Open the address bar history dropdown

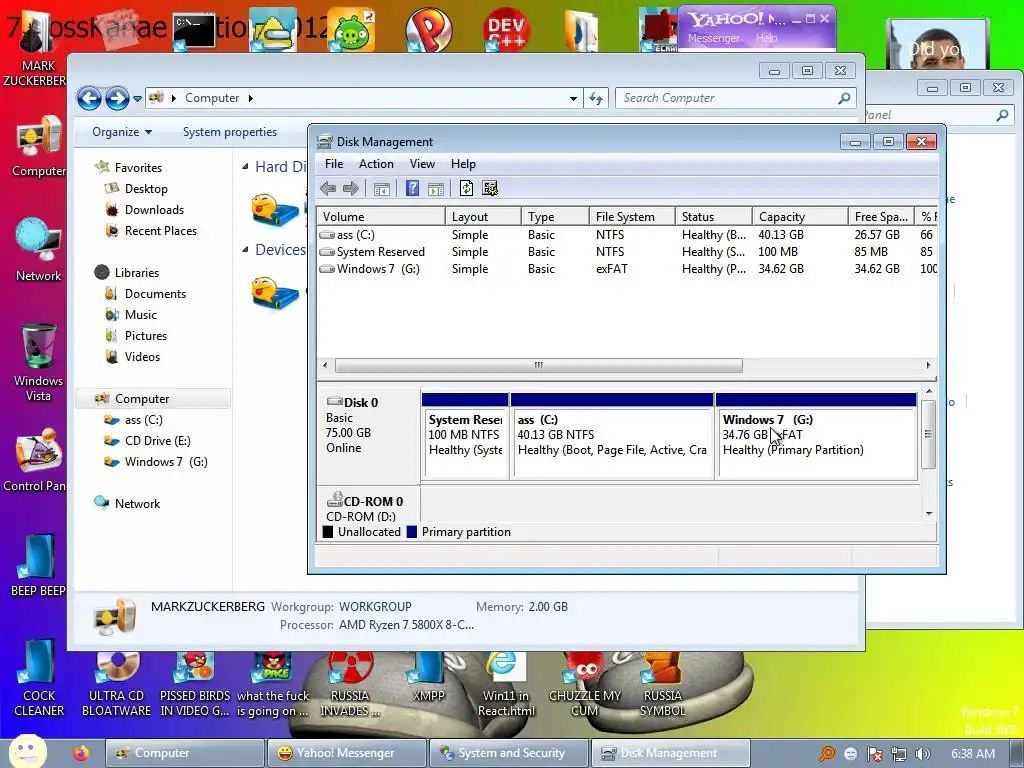(573, 99)
